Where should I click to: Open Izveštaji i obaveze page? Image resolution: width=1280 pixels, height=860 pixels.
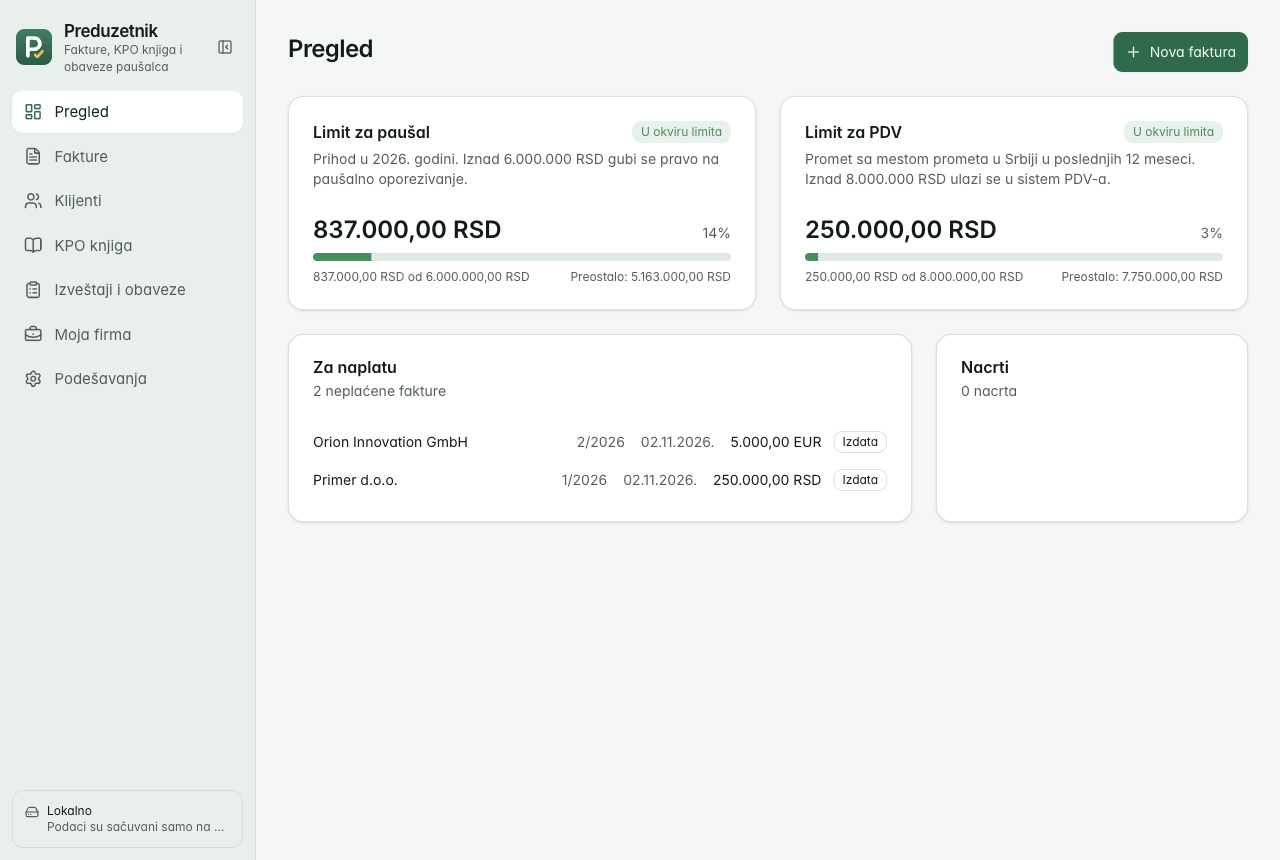127,290
